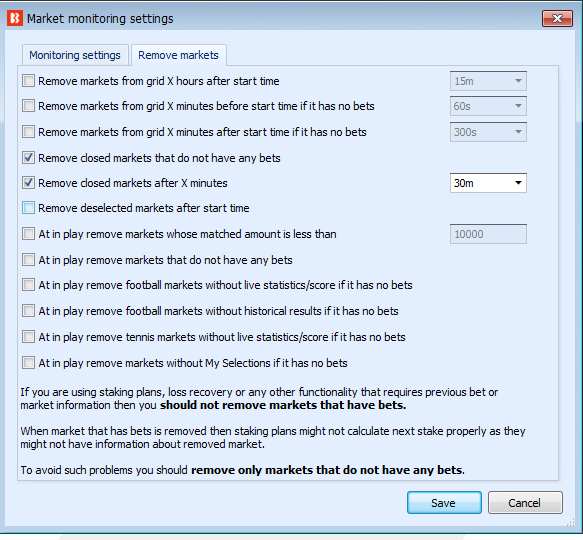Switch to the Monitoring settings tab
Screen dimensions: 583x540
coord(75,55)
